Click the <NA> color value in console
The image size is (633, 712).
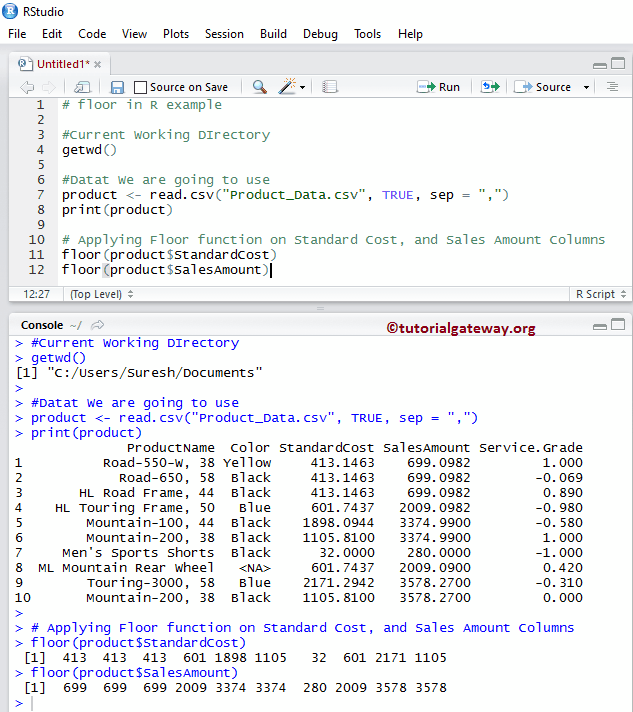(255, 568)
